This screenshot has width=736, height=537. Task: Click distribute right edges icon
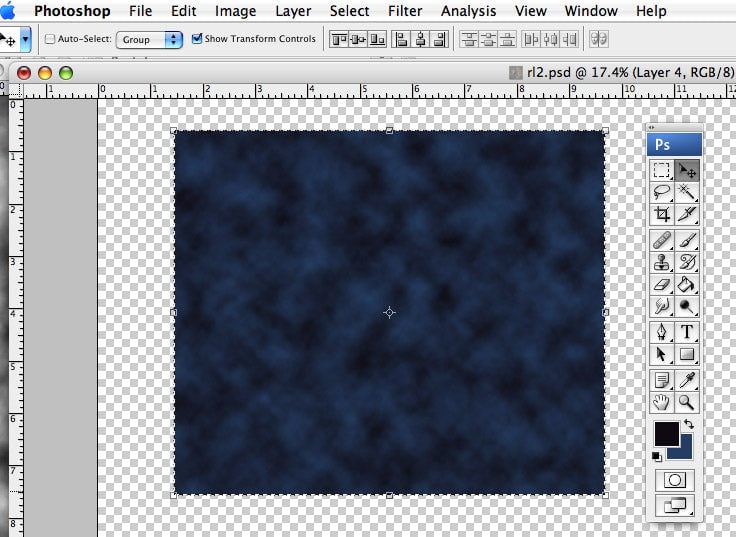coord(569,40)
